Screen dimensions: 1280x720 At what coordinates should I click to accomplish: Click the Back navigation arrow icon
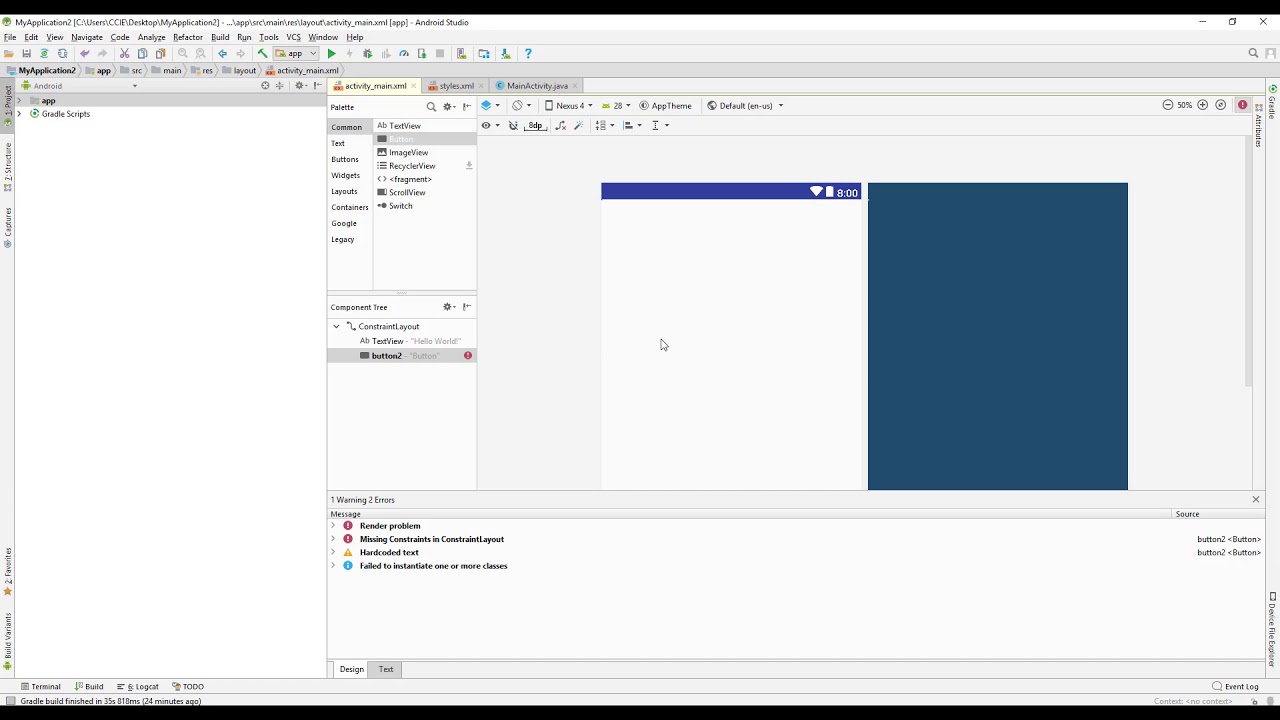tap(222, 54)
